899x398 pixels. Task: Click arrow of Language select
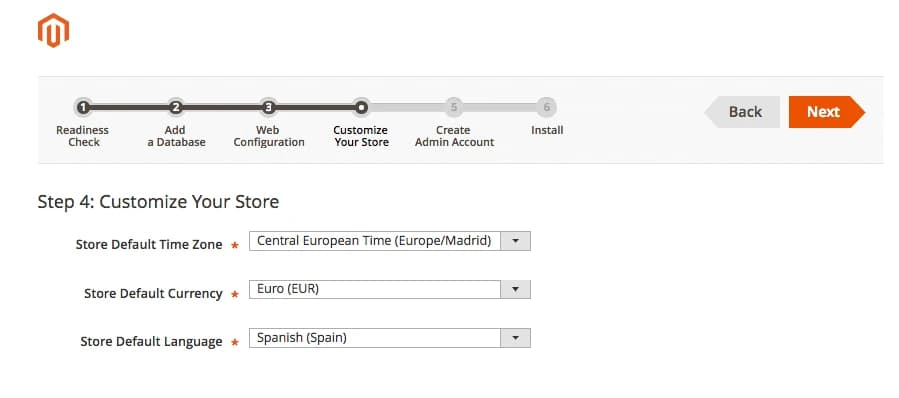[x=515, y=338]
